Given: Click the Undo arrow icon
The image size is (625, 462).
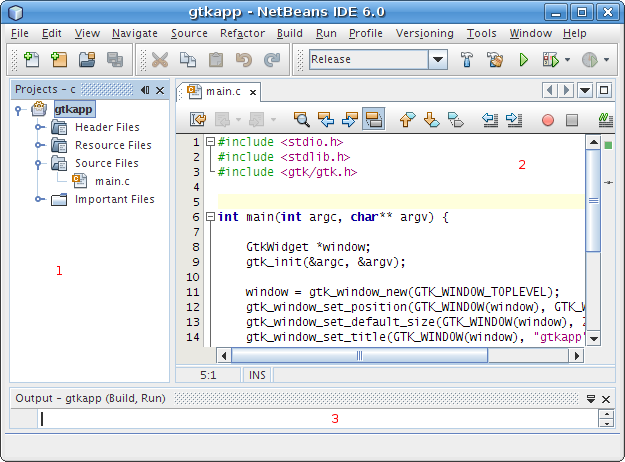Looking at the screenshot, I should point(244,60).
